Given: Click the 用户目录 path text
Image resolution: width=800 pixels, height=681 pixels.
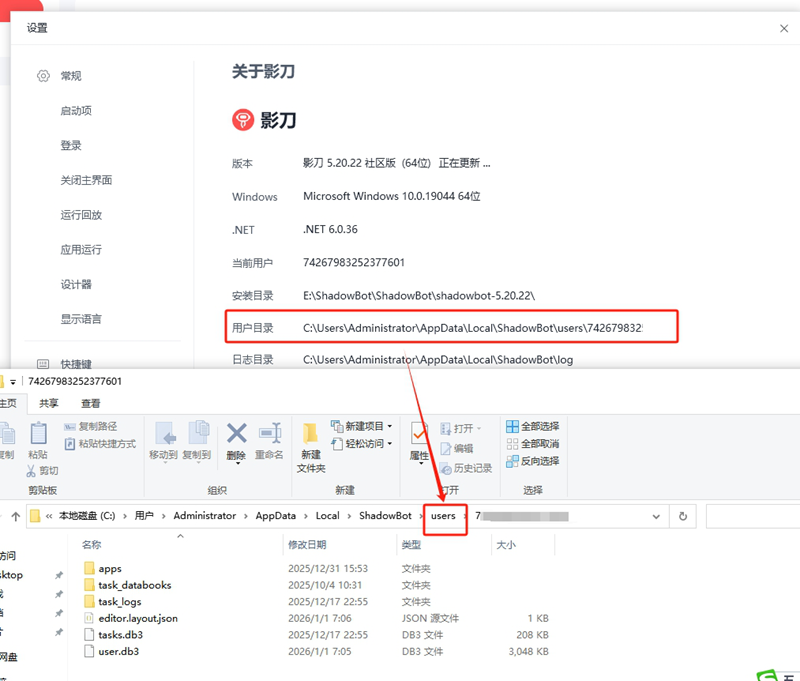Looking at the screenshot, I should point(472,328).
